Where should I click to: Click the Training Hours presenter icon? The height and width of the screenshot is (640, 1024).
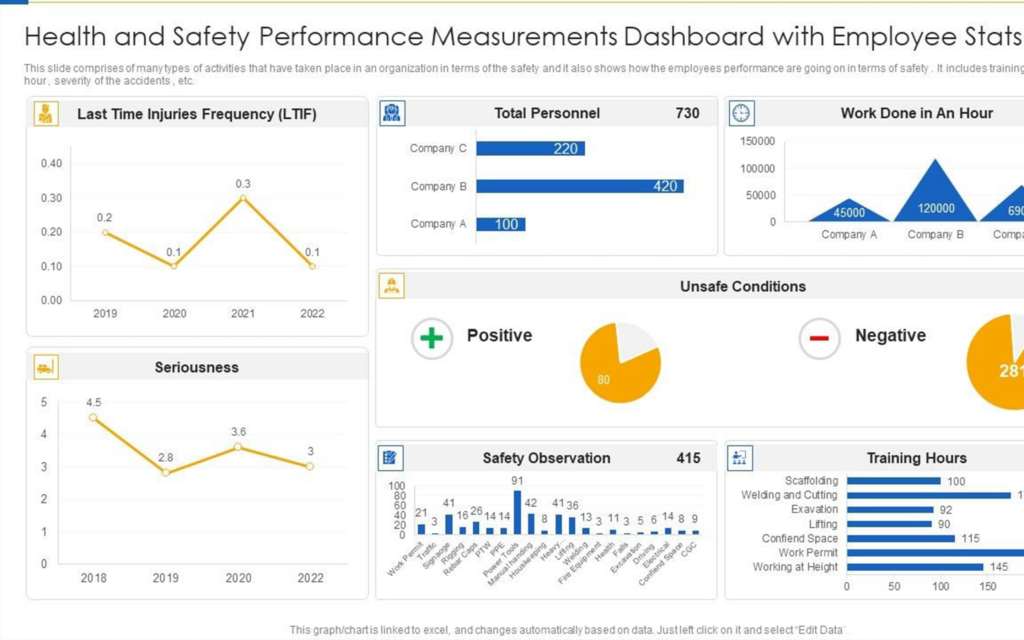tap(741, 458)
